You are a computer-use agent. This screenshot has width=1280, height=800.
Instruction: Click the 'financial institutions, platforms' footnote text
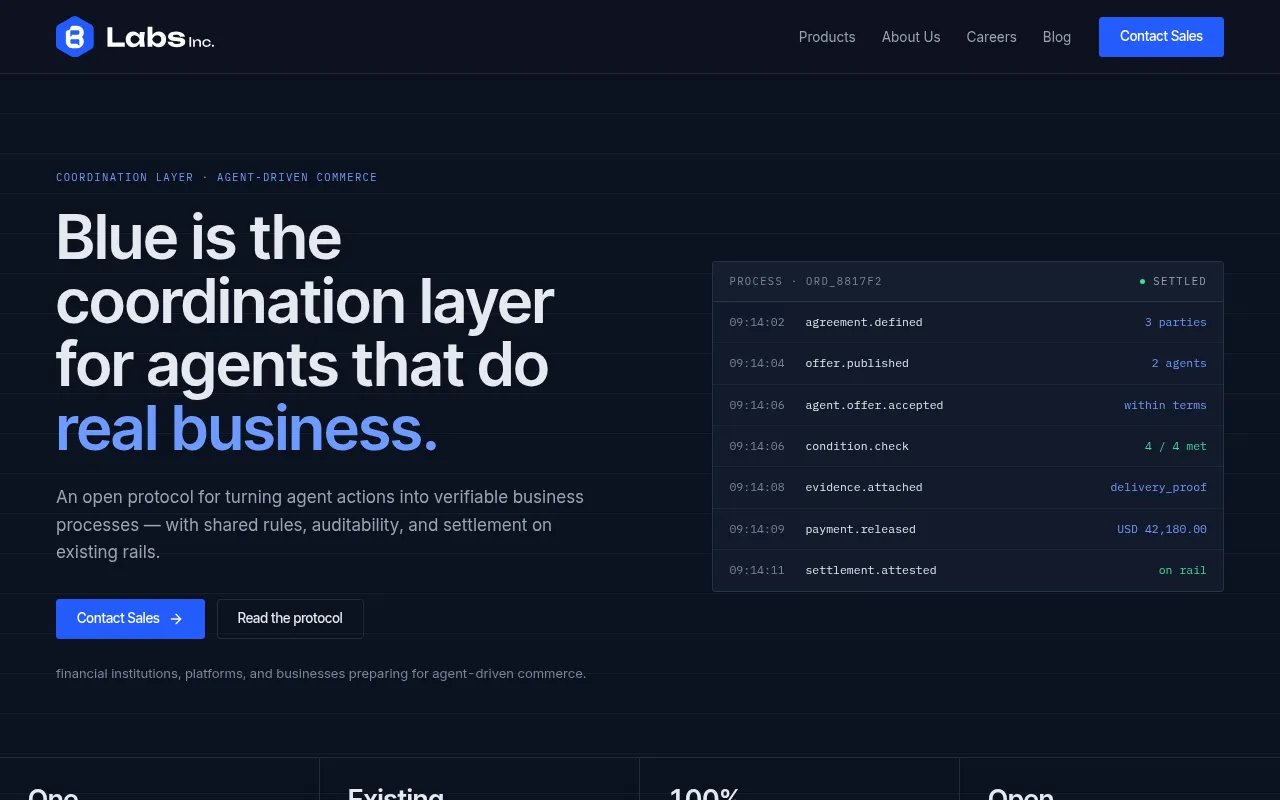321,674
